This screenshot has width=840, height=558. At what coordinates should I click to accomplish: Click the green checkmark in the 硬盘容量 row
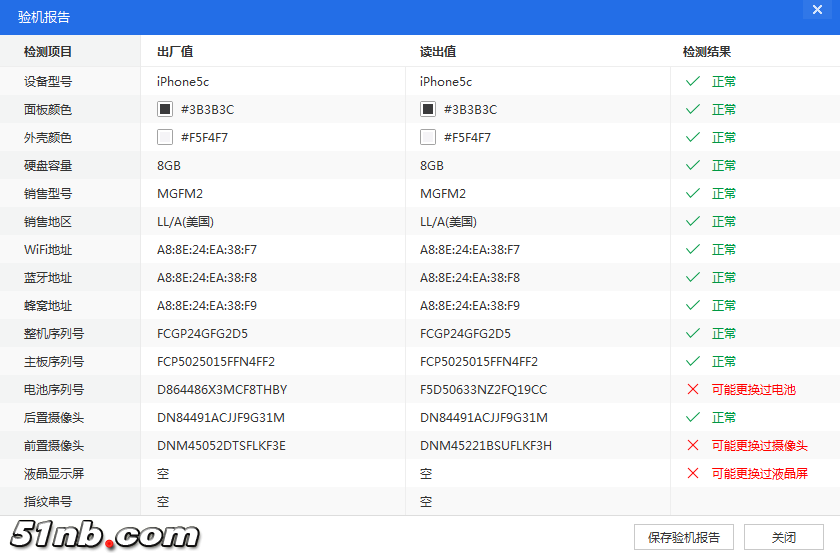click(x=692, y=165)
